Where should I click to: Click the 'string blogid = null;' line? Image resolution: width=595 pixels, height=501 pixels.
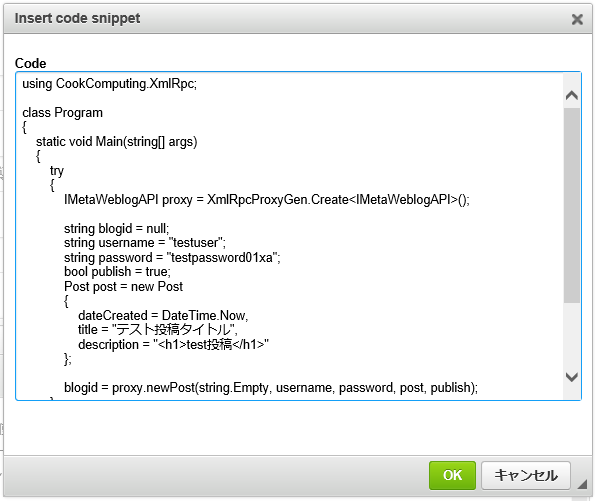click(x=116, y=228)
